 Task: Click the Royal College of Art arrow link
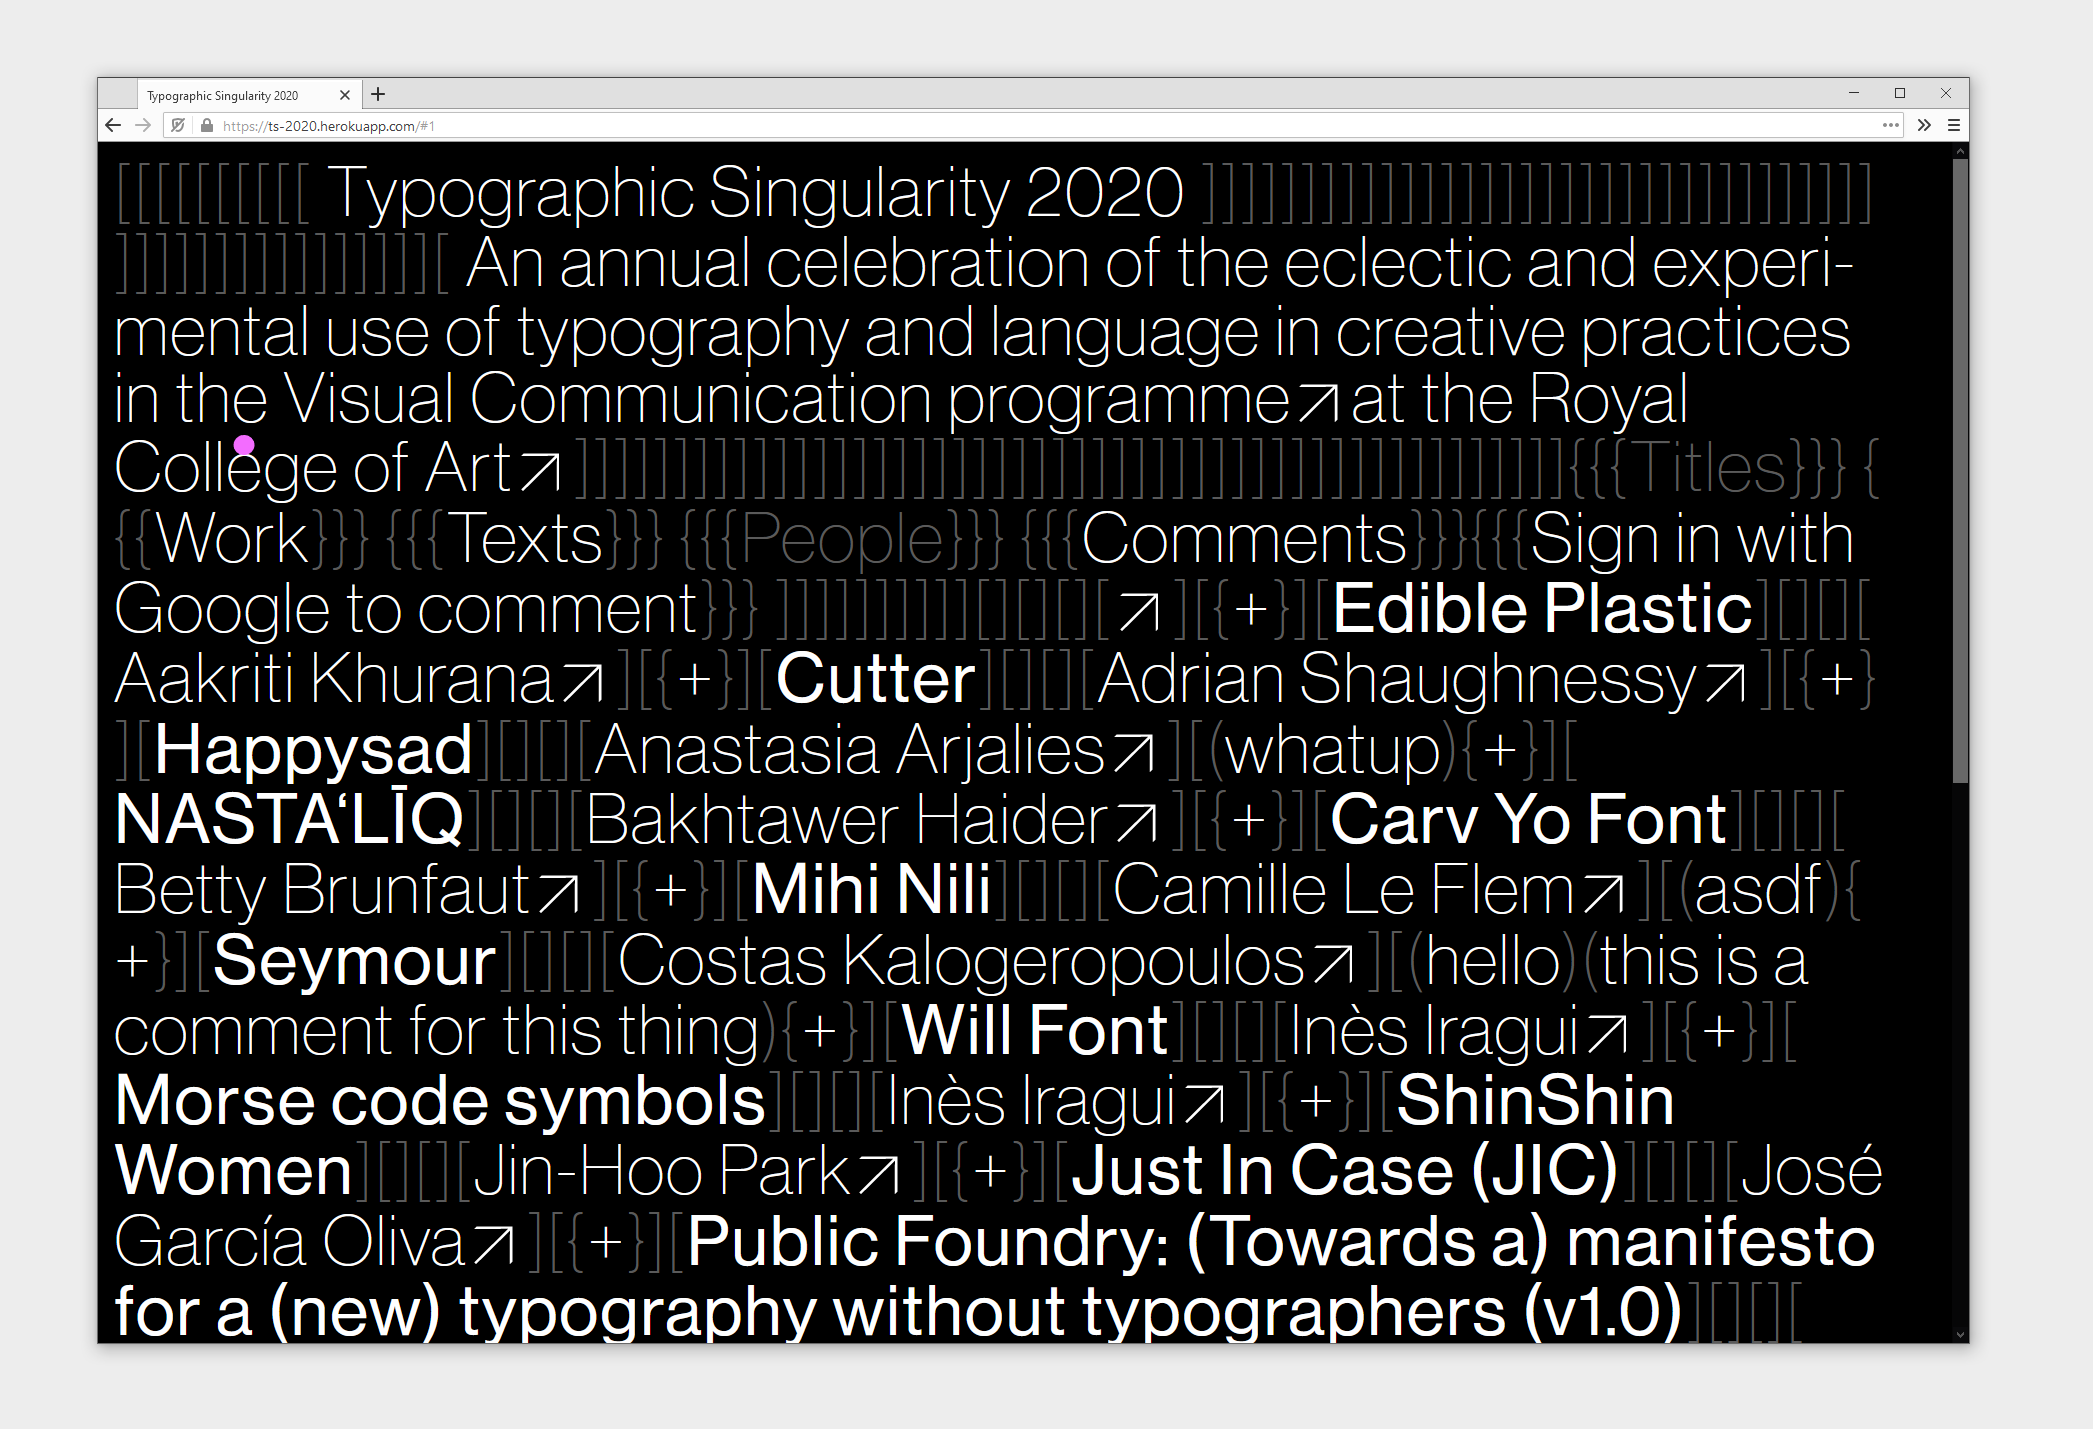(540, 470)
